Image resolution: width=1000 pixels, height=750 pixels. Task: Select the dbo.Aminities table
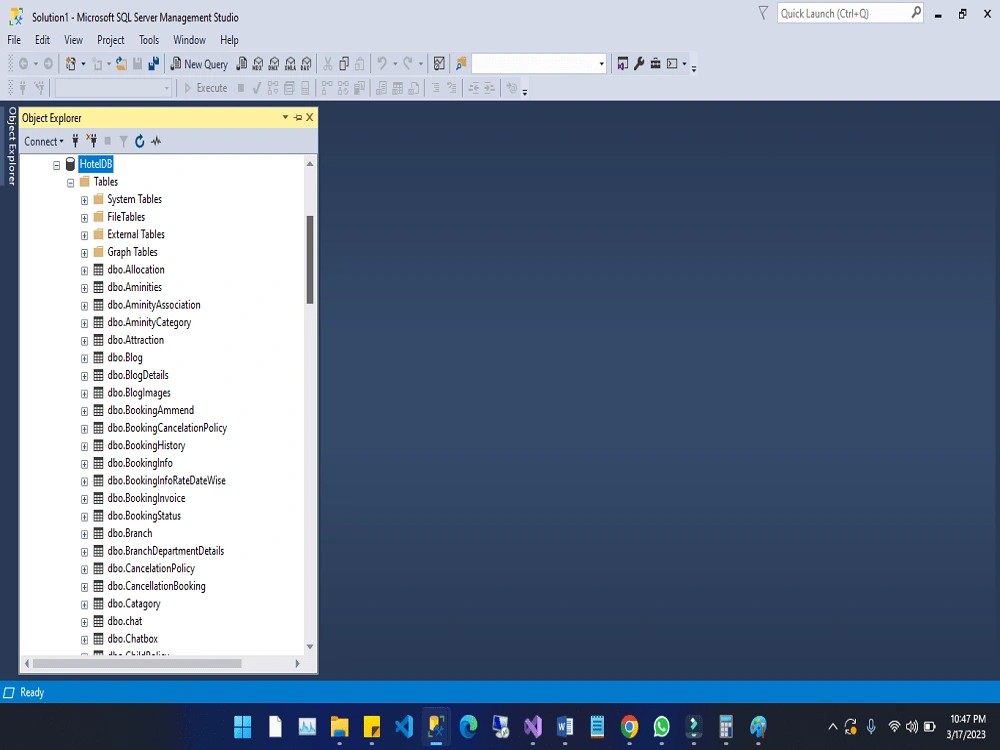135,287
